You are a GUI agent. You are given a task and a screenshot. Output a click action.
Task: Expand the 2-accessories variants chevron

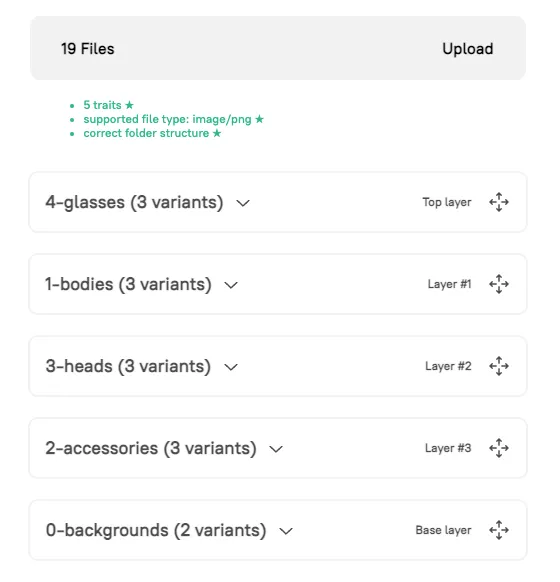(x=276, y=449)
